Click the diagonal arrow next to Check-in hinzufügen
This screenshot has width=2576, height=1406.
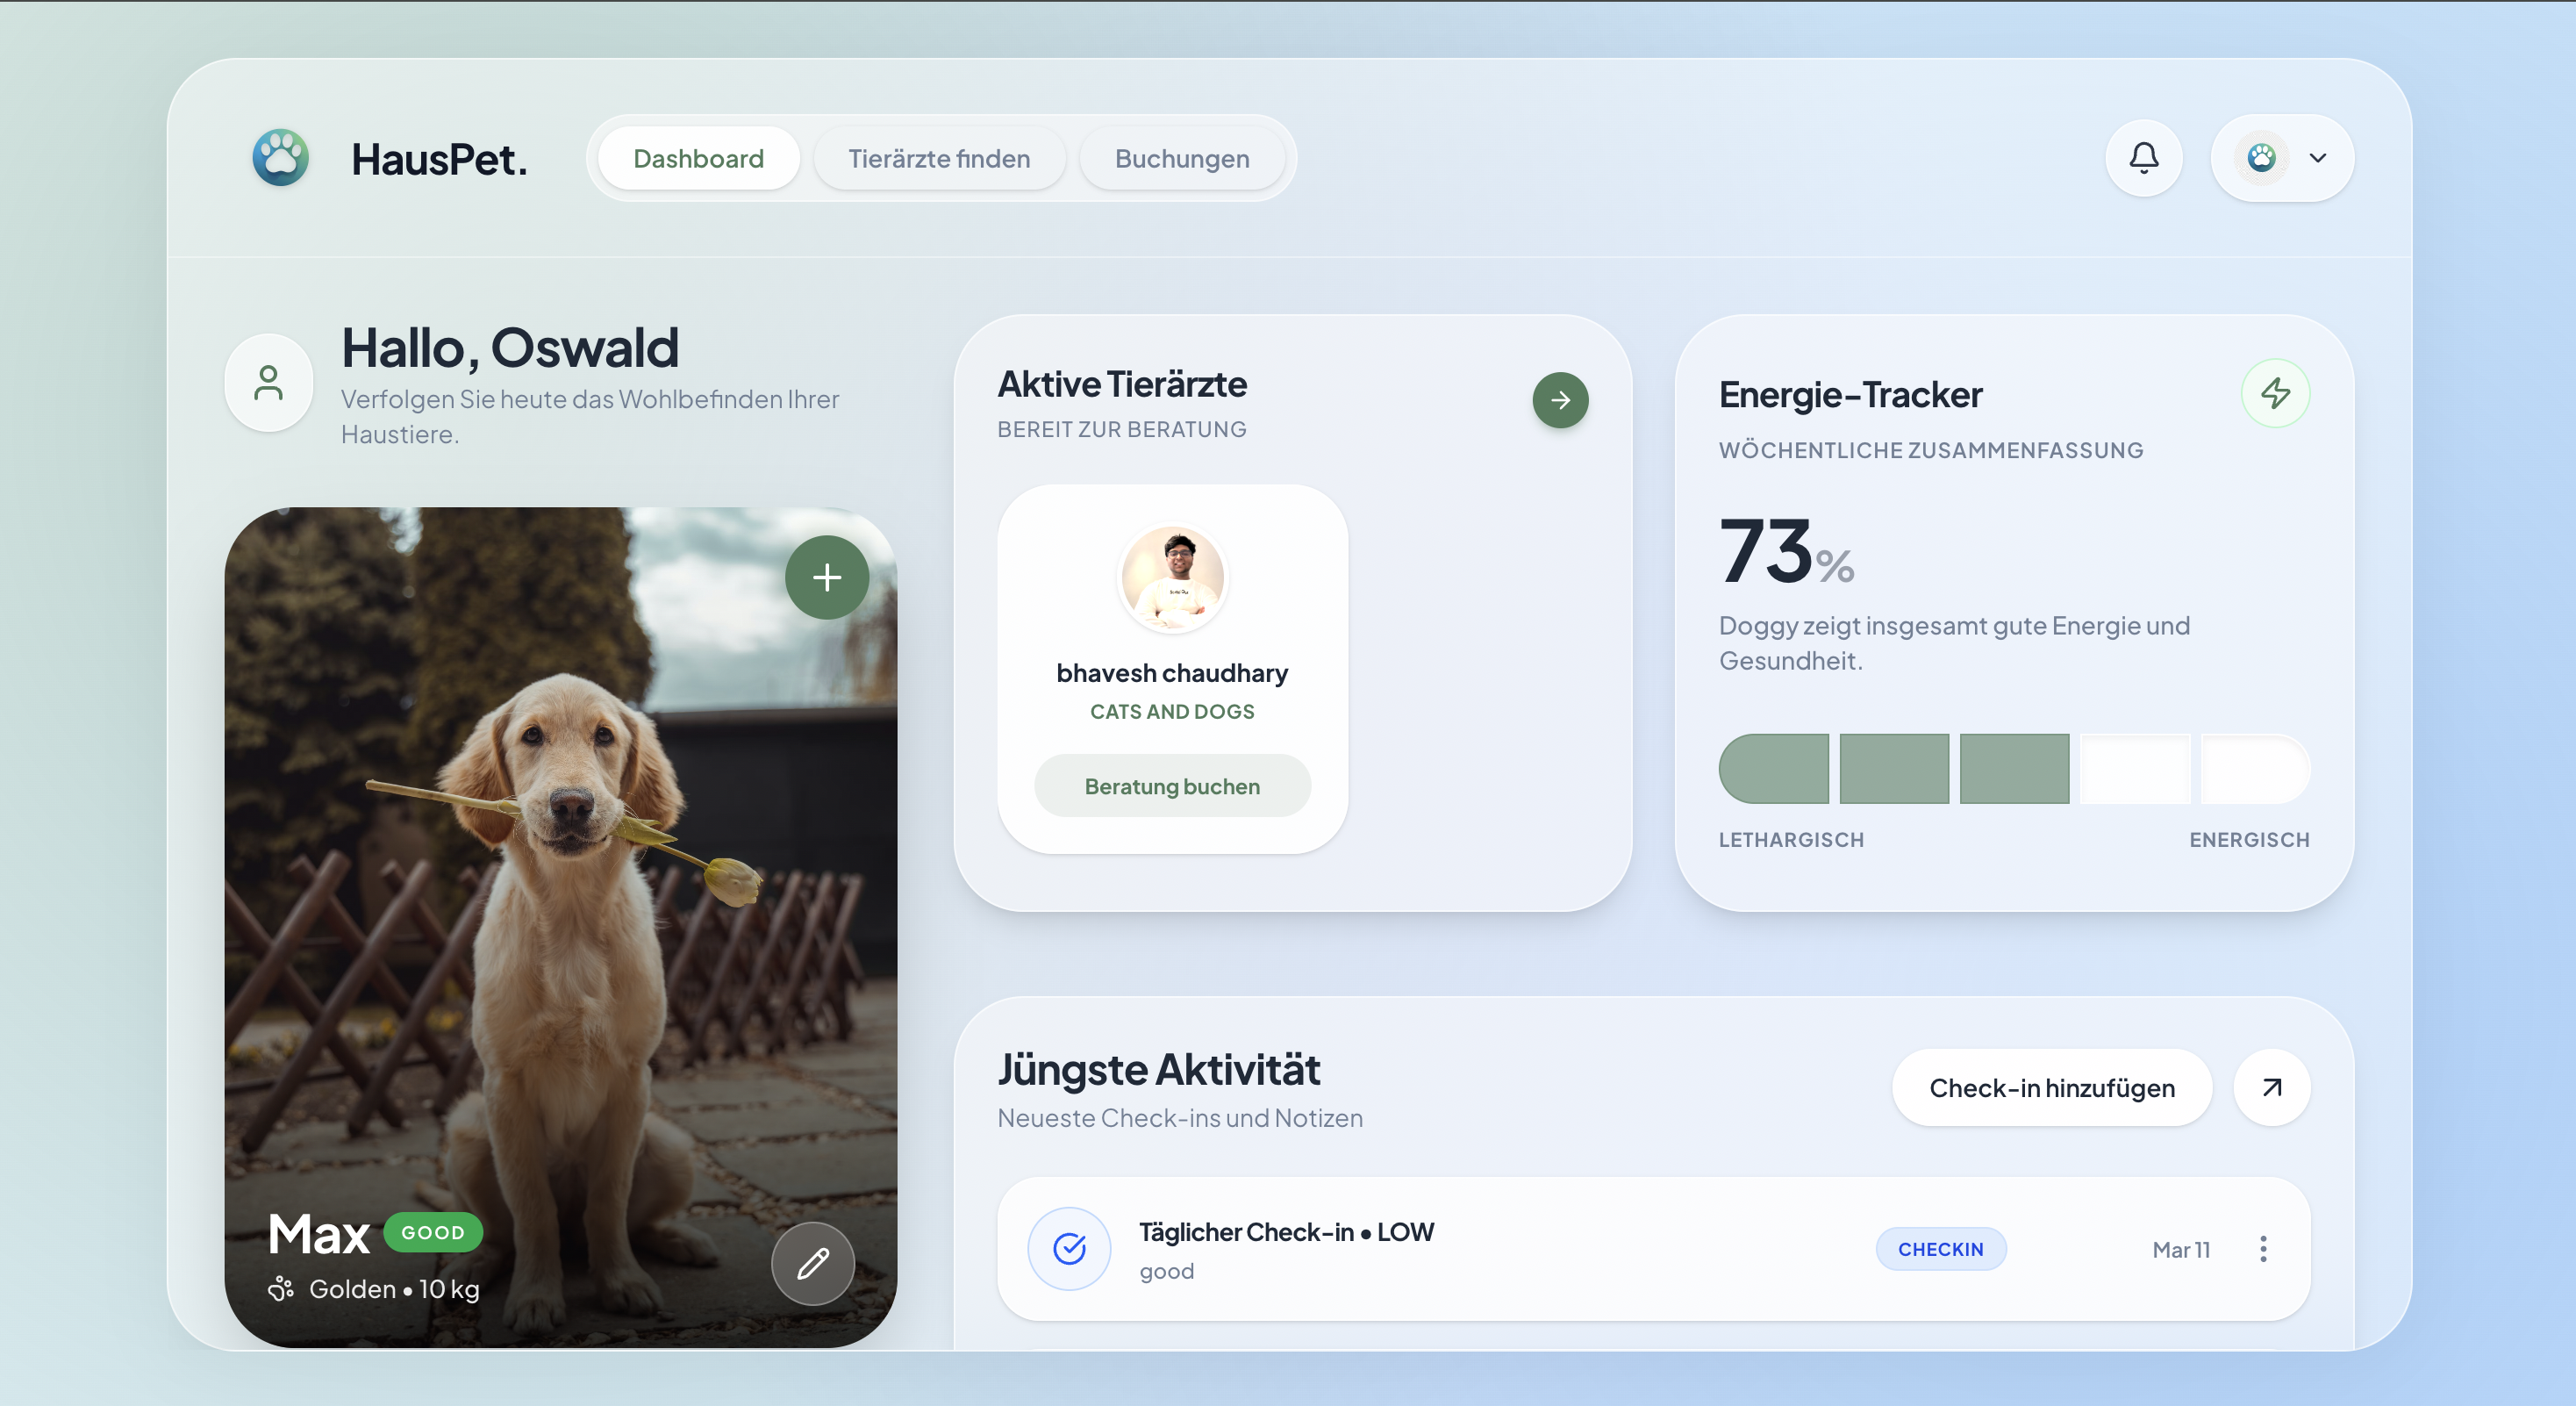click(x=2271, y=1087)
